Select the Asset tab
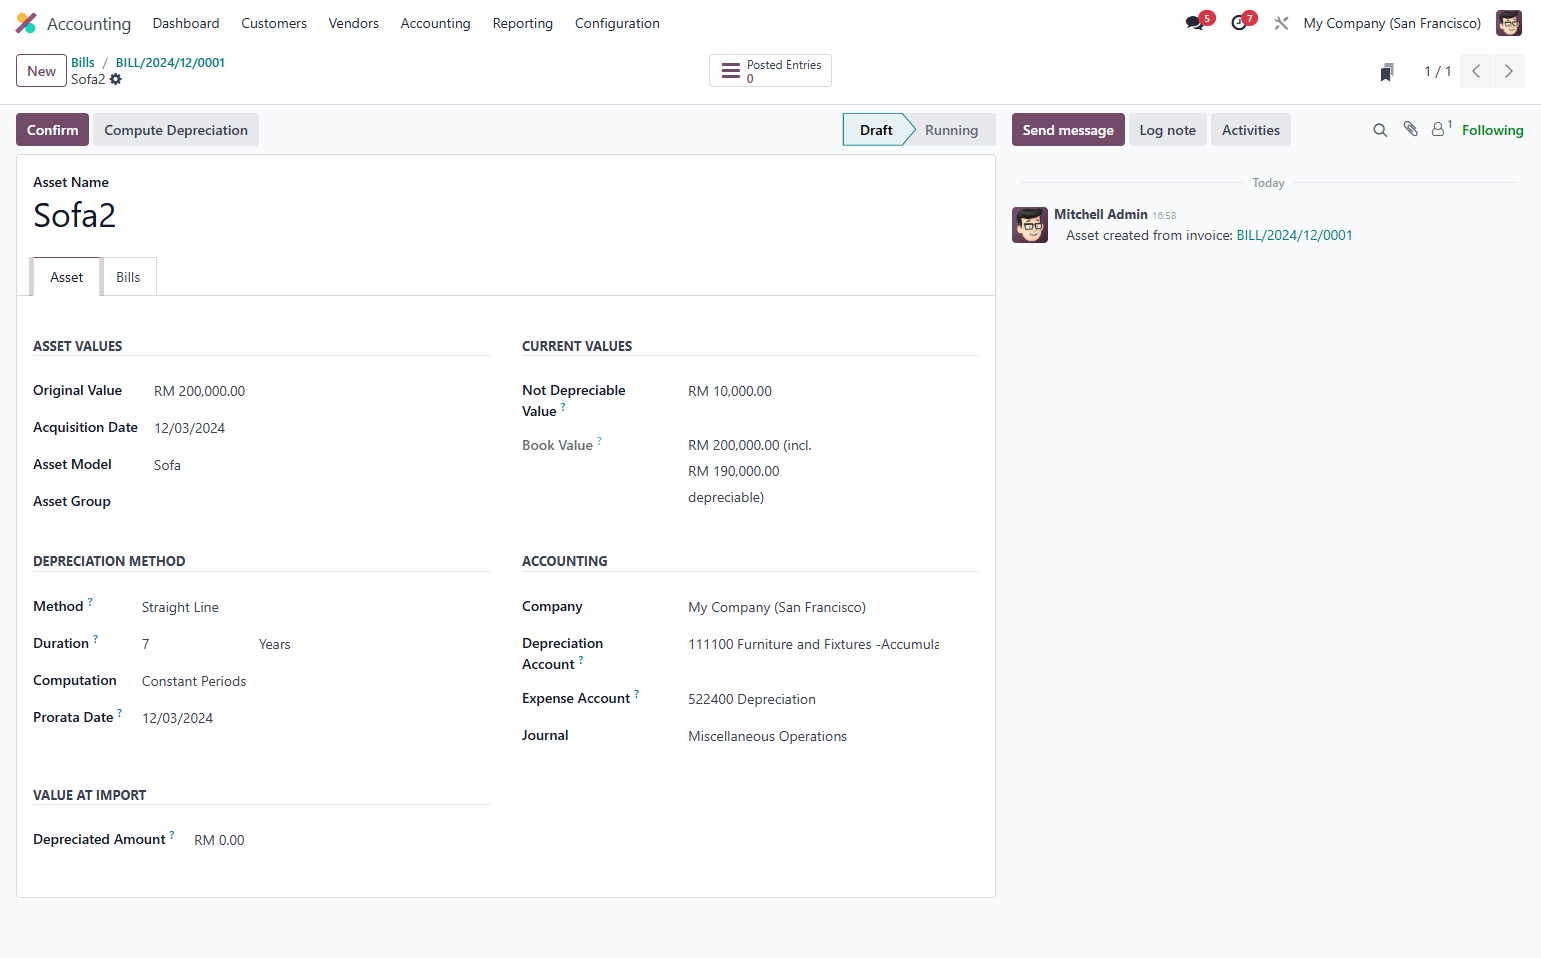The height and width of the screenshot is (958, 1541). click(x=67, y=277)
